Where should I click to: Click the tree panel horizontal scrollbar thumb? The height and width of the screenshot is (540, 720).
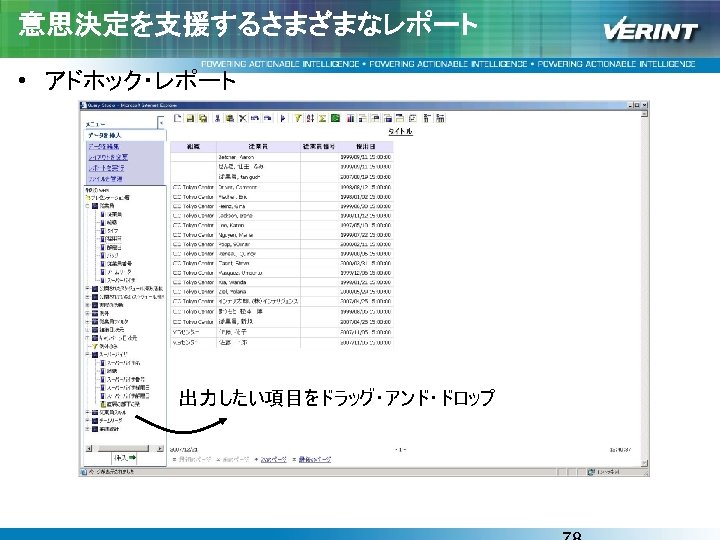click(x=124, y=449)
